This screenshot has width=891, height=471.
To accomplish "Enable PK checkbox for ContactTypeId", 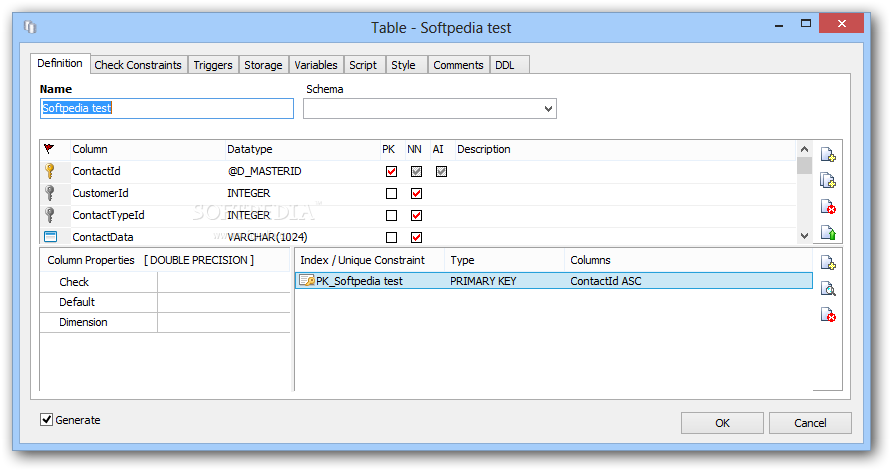I will click(392, 216).
